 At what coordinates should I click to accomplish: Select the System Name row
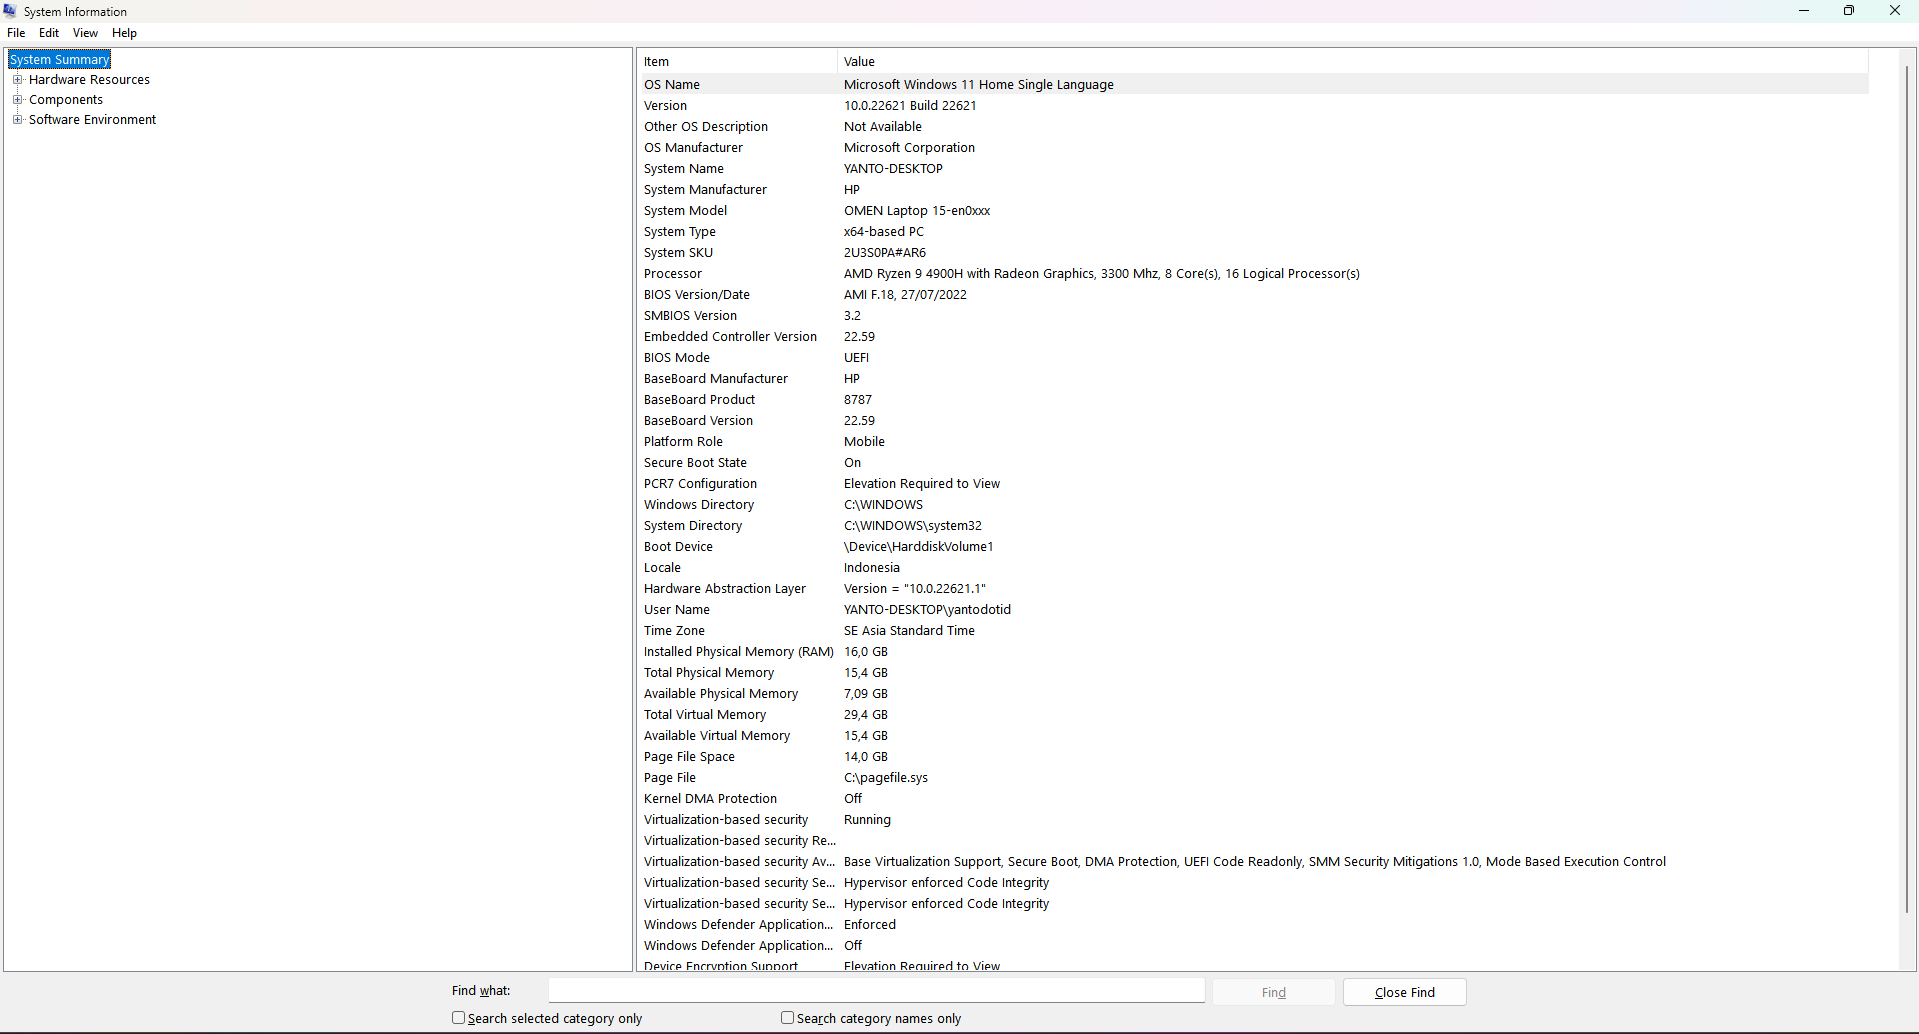1254,169
